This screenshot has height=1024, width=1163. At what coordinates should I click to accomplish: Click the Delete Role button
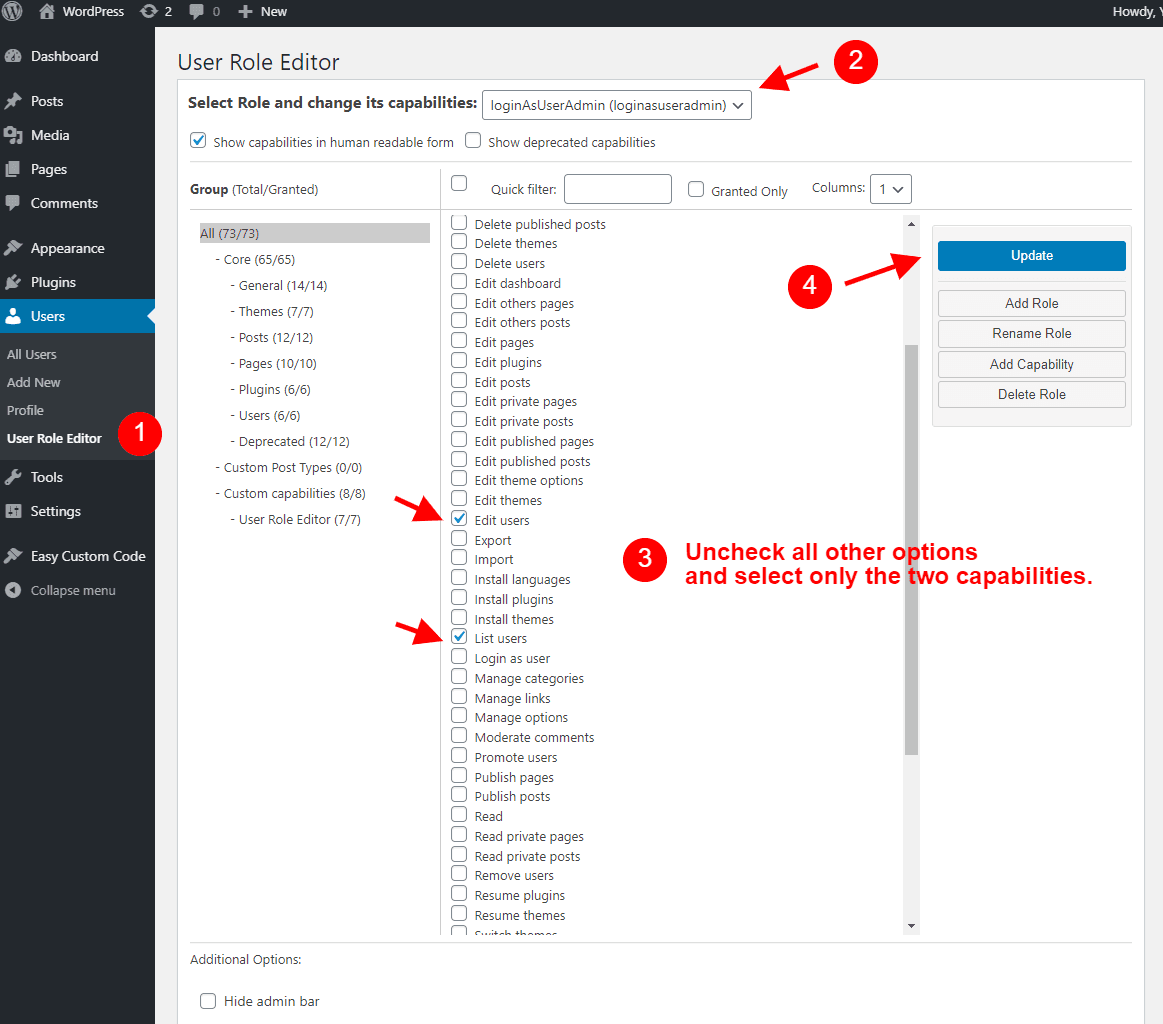[x=1031, y=394]
